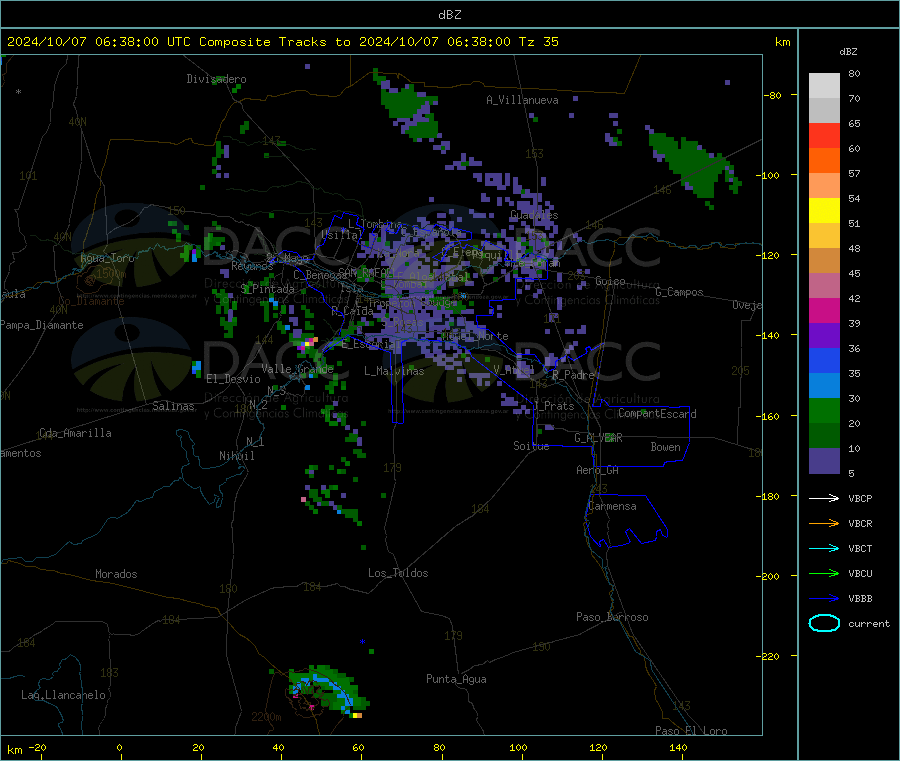900x761 pixels.
Task: Click the '60' km tick on bottom axis
Action: [x=358, y=747]
